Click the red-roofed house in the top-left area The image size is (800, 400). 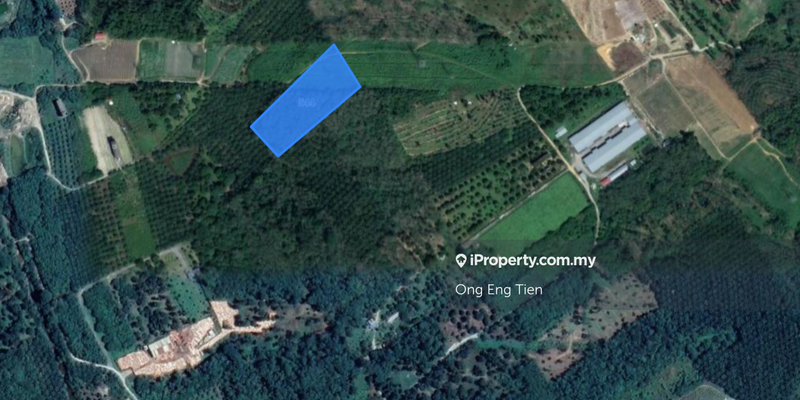click(x=101, y=37)
